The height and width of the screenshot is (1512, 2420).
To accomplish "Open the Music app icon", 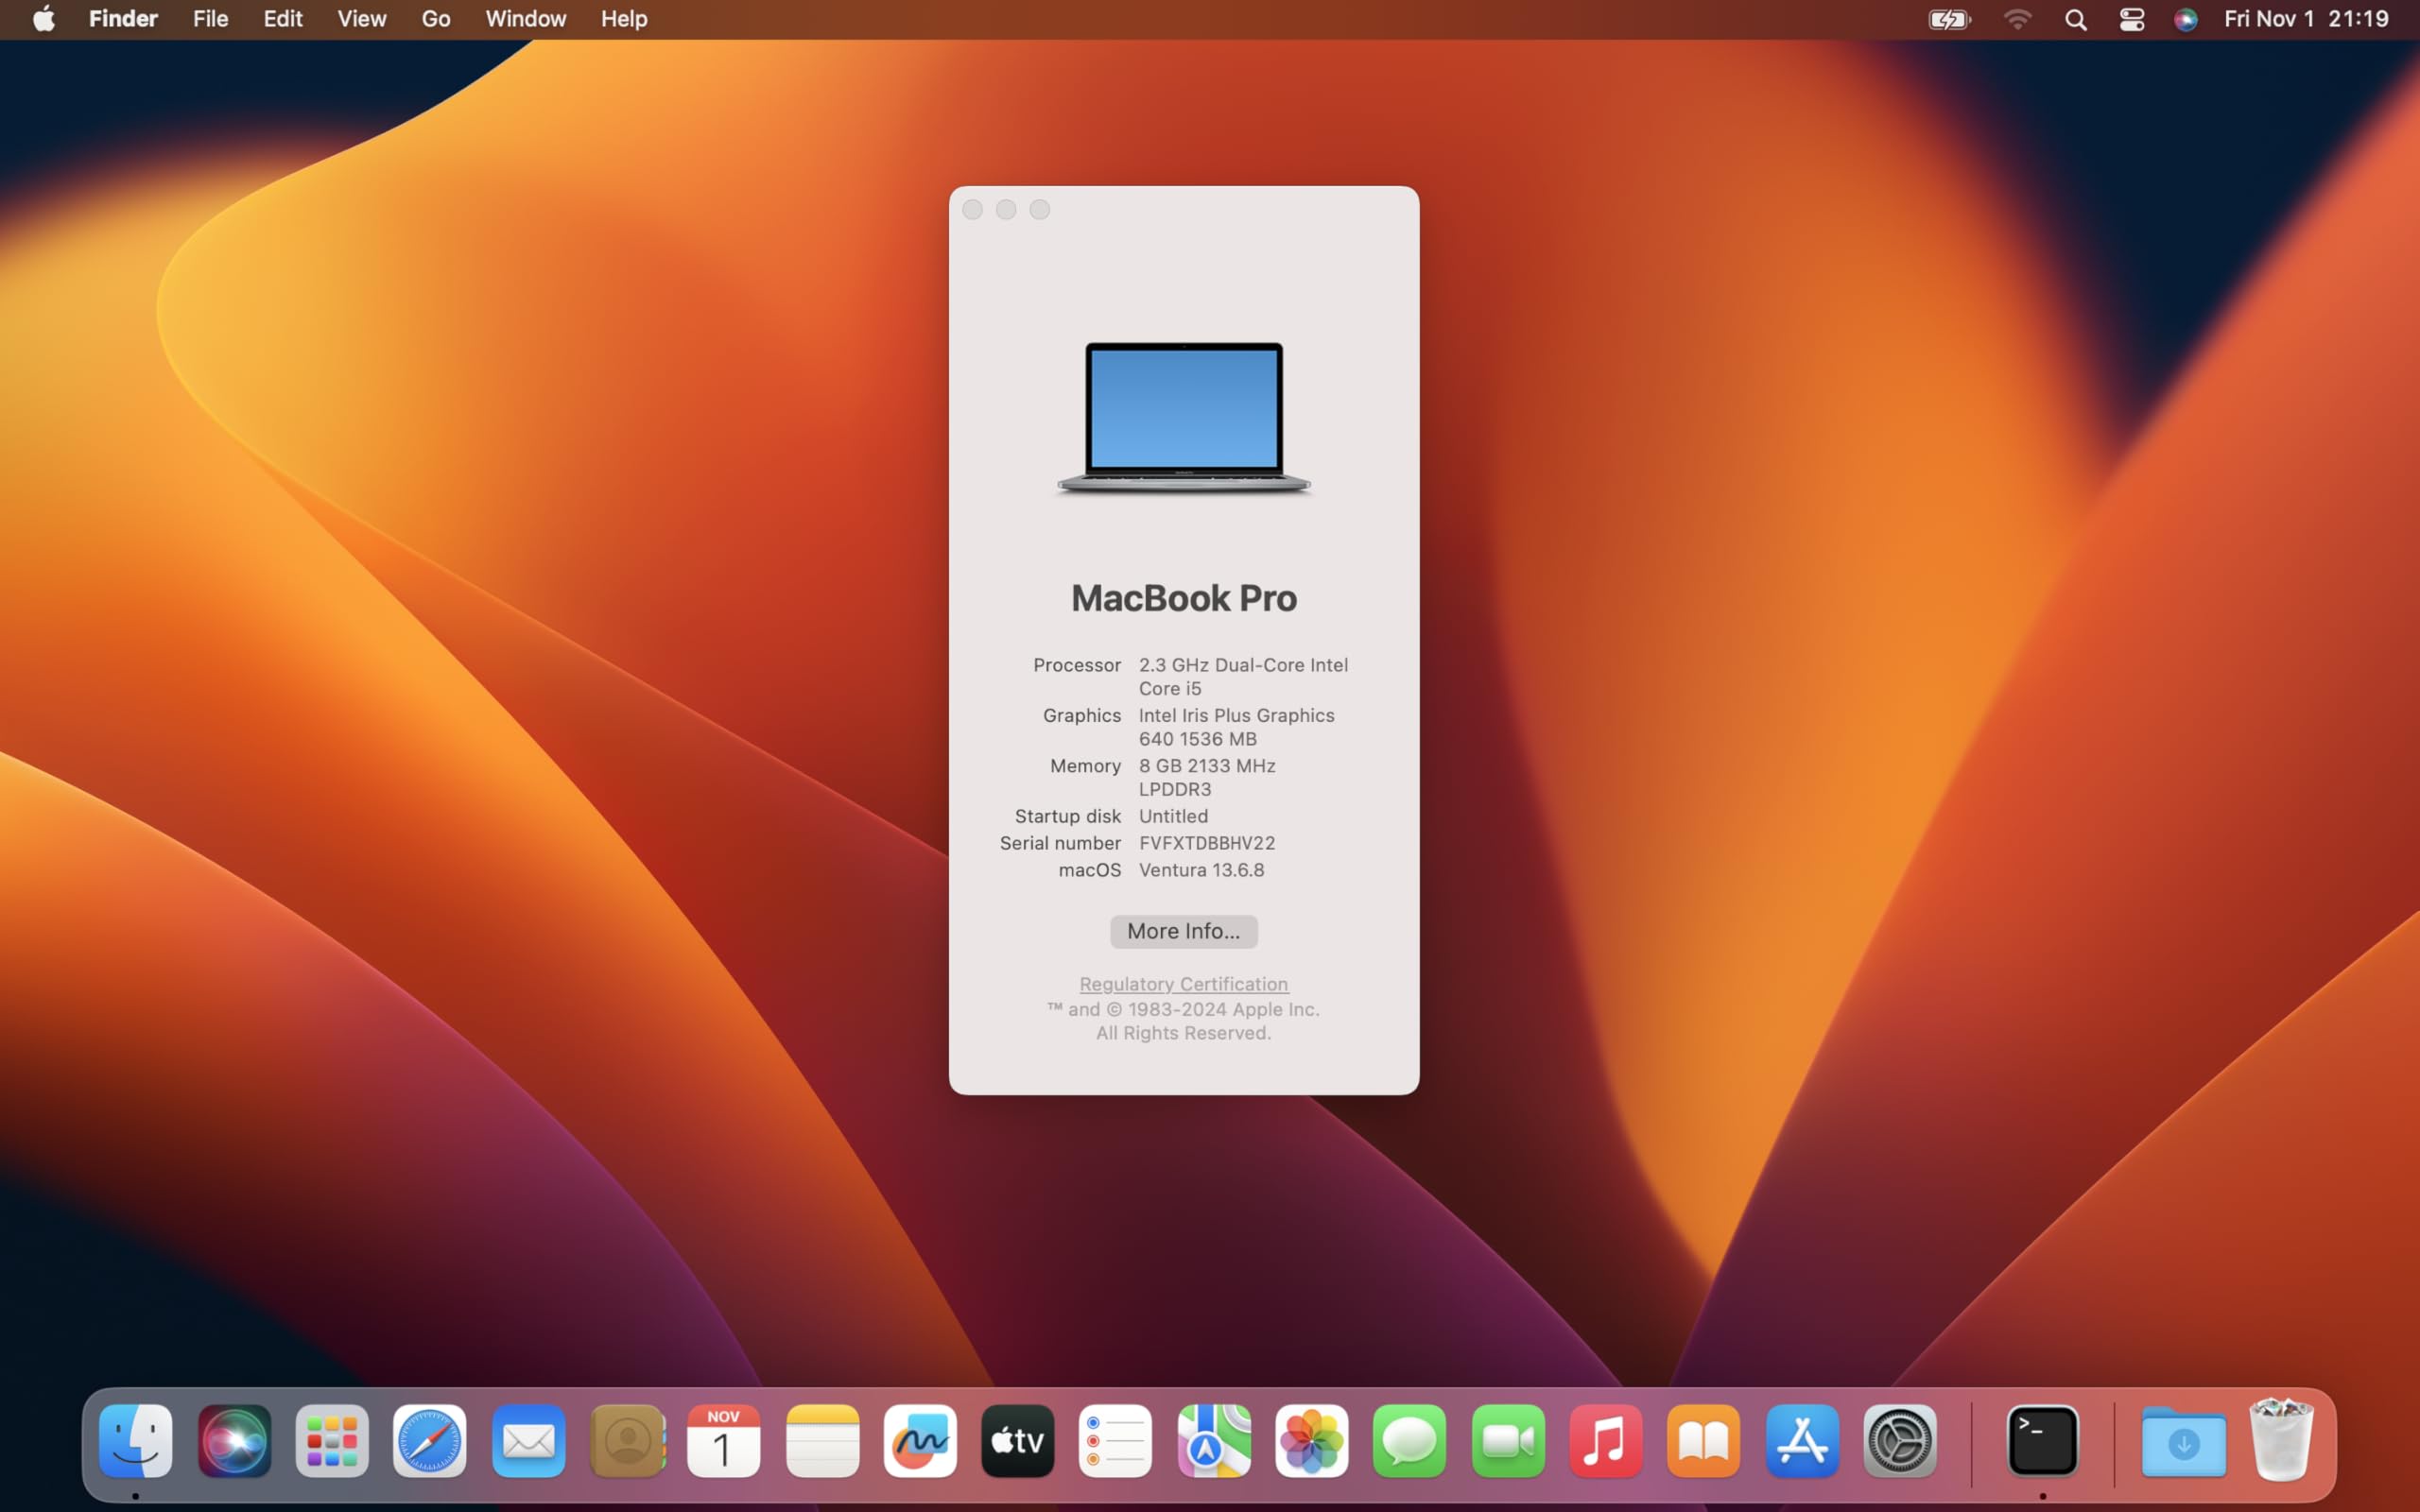I will [x=1606, y=1441].
